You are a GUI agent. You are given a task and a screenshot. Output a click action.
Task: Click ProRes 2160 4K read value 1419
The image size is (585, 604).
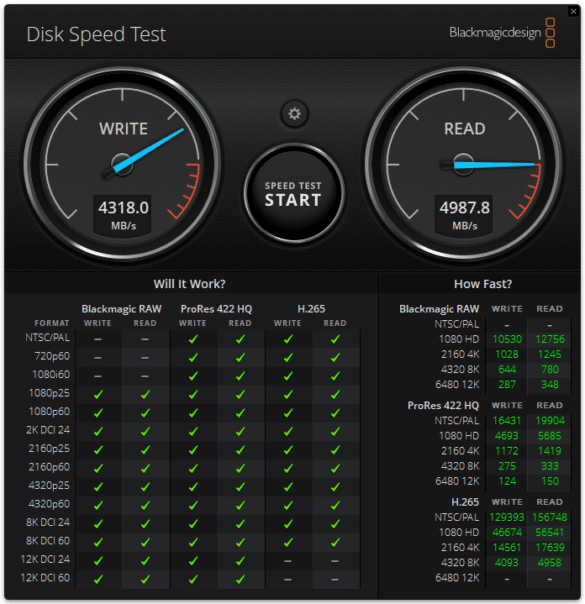tap(550, 451)
